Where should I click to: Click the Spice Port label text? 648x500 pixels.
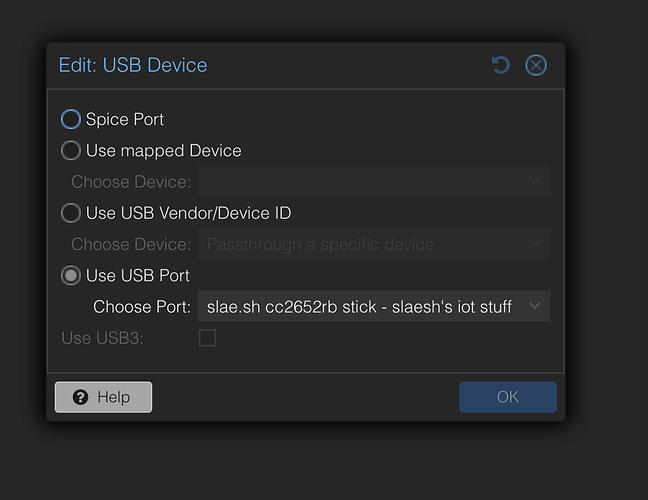[x=125, y=119]
